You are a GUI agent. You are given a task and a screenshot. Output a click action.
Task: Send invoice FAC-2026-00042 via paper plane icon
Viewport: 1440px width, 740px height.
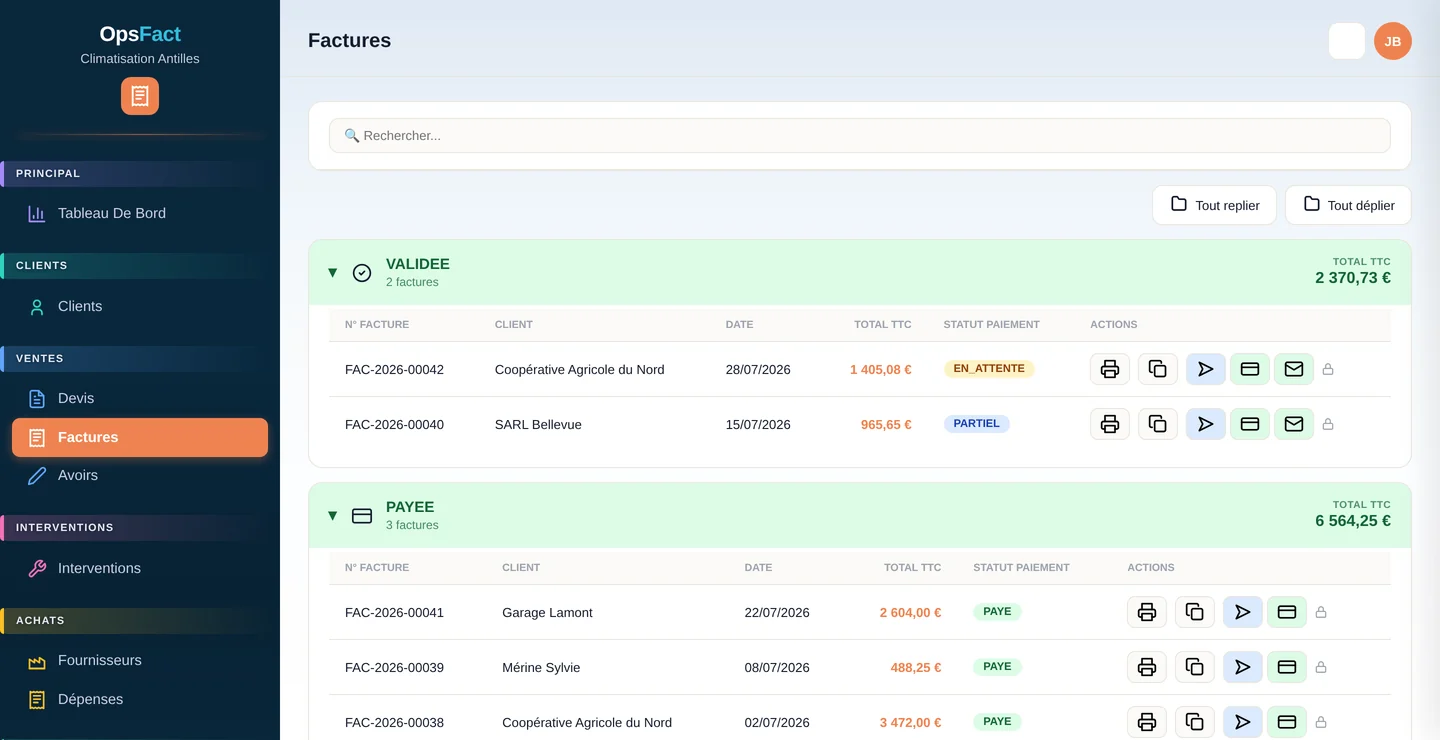click(x=1206, y=369)
